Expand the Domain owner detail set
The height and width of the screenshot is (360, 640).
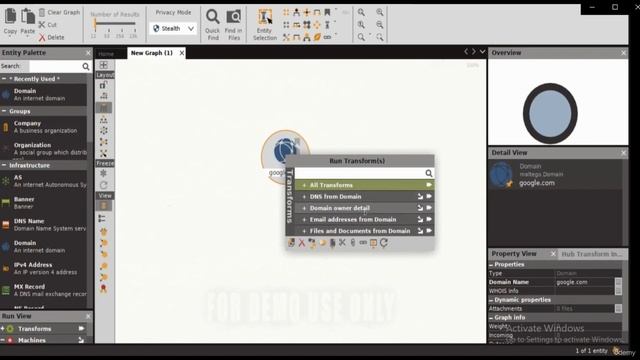(304, 208)
